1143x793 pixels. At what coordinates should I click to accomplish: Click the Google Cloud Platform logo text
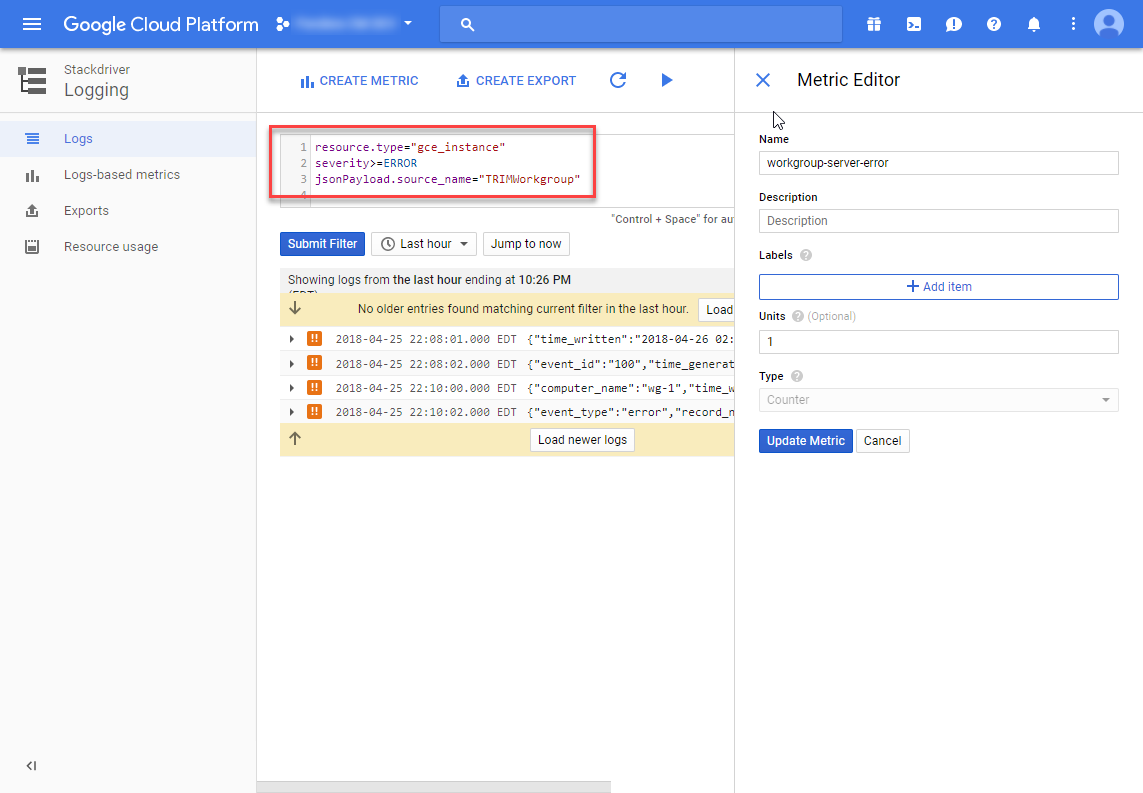pos(161,24)
